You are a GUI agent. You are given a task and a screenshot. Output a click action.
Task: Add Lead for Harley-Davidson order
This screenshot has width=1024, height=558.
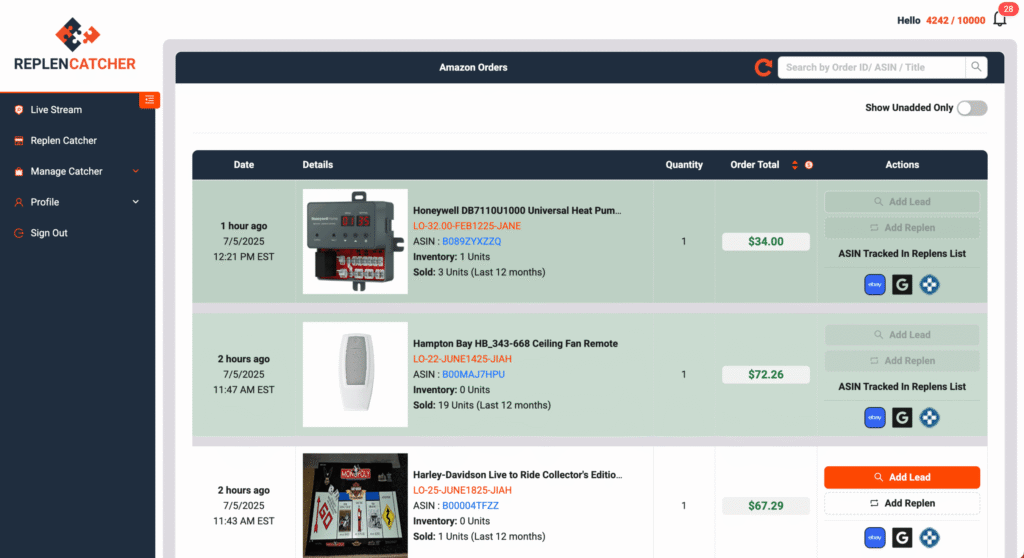pos(902,477)
